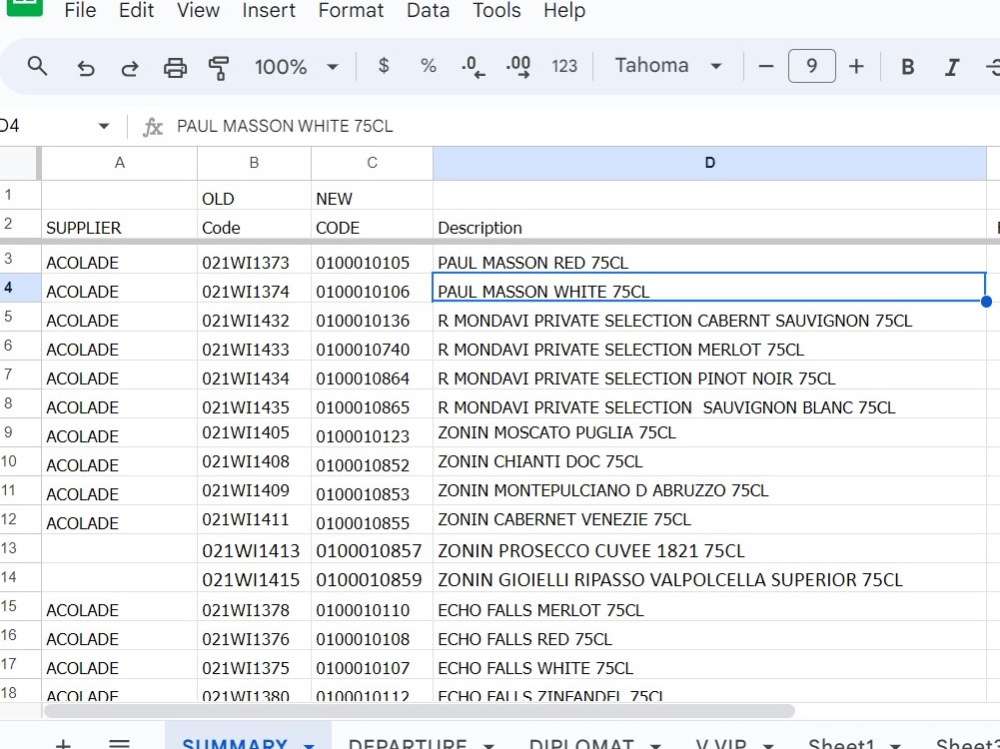The height and width of the screenshot is (749, 1000).
Task: Open the Data menu
Action: (427, 11)
